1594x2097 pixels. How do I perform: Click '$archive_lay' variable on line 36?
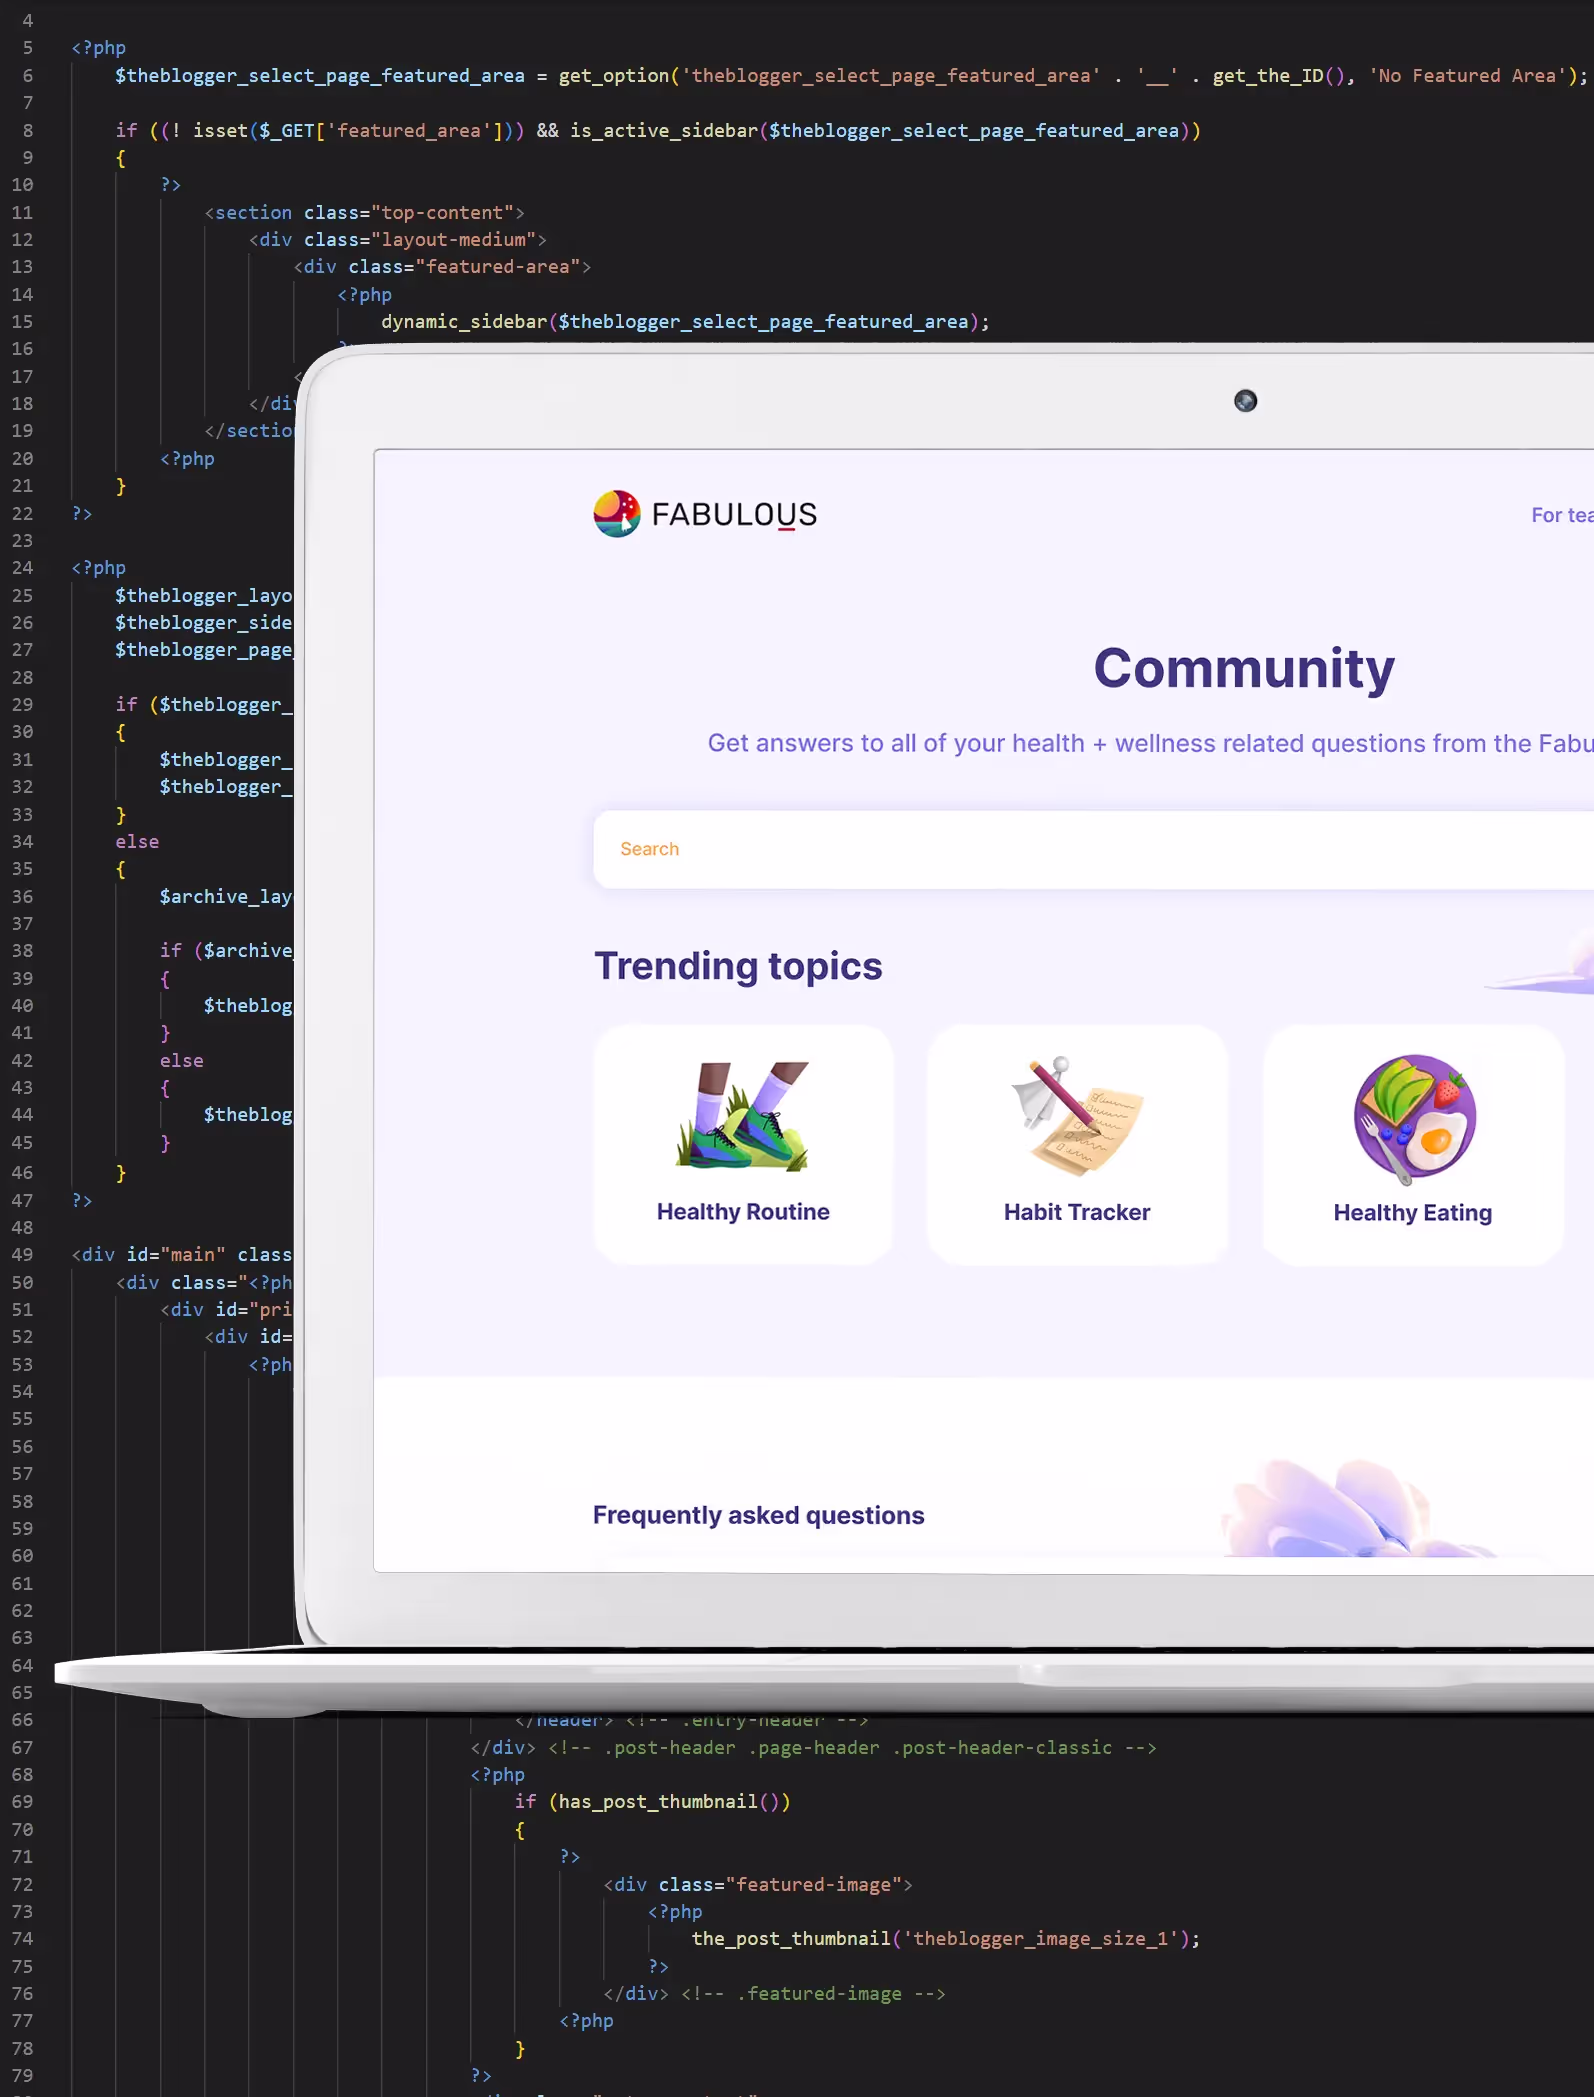tap(226, 897)
